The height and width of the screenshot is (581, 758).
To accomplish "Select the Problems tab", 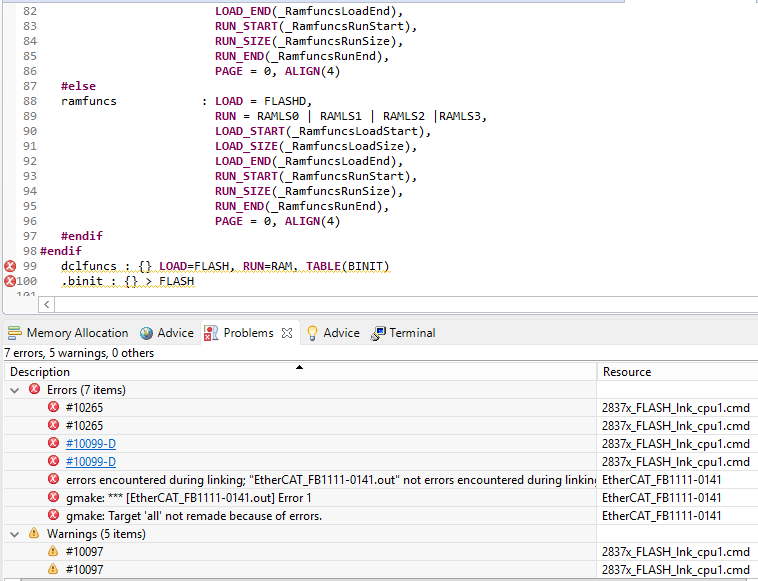I will (248, 333).
